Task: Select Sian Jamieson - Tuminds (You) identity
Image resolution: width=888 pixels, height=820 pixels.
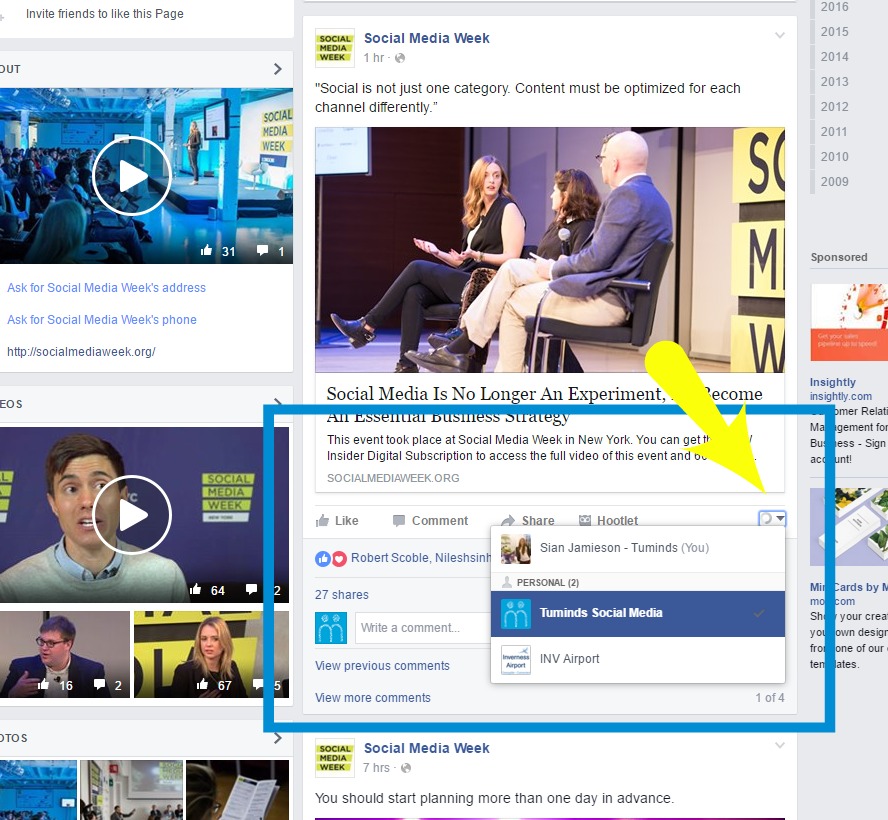Action: click(638, 549)
